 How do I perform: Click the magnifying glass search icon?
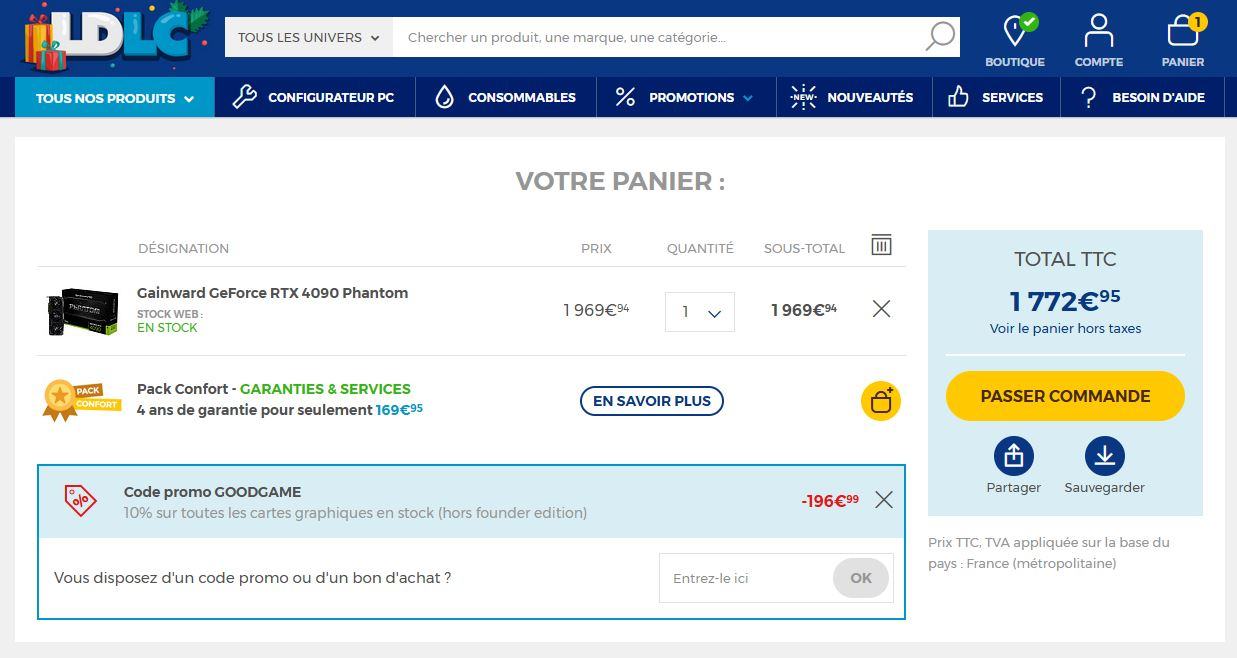pos(940,37)
